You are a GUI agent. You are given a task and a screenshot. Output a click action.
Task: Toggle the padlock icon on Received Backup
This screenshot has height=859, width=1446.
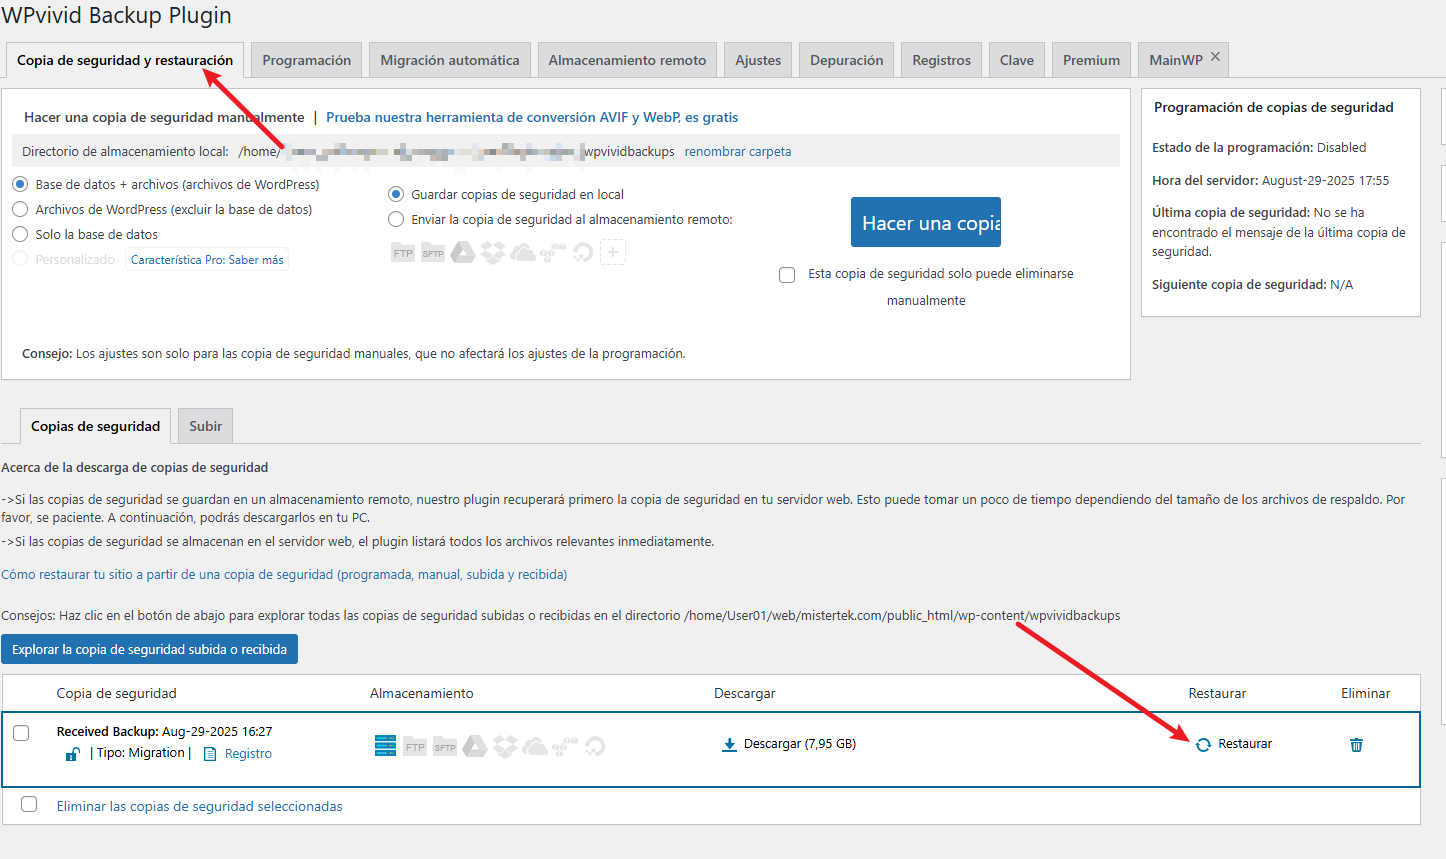click(72, 754)
